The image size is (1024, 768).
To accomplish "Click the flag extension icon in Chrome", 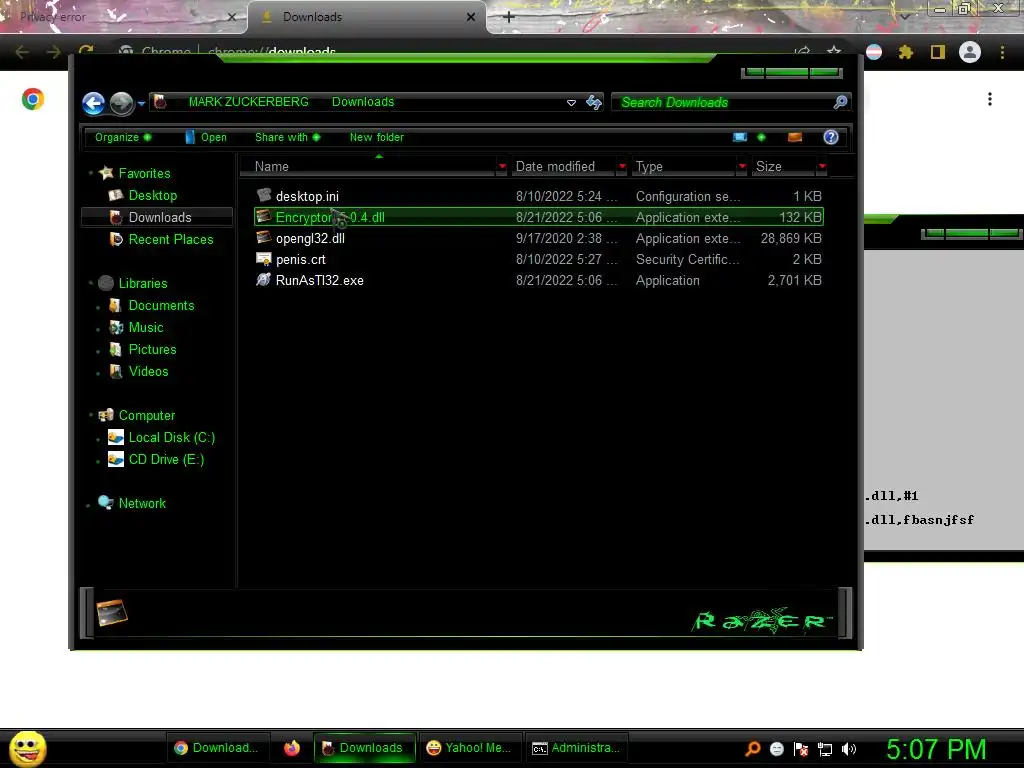I will pos(874,52).
